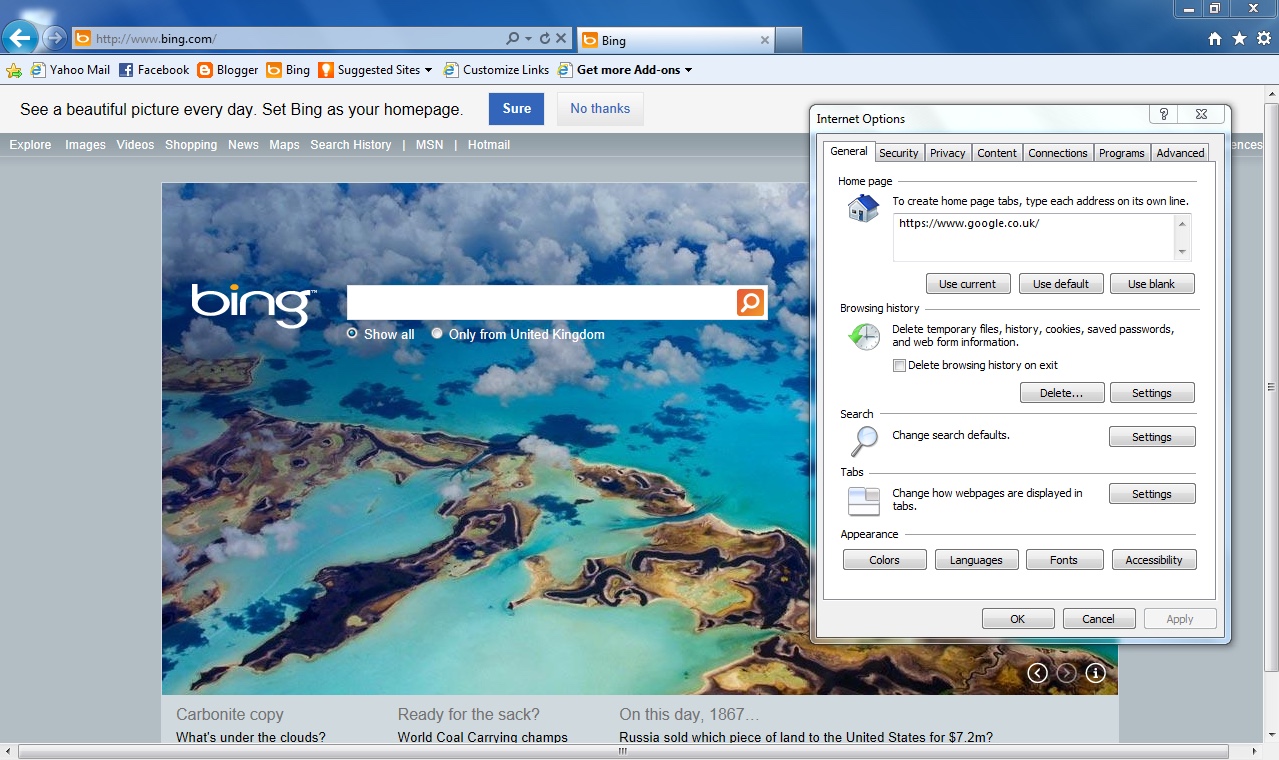This screenshot has width=1279, height=760.
Task: Click previous image arrow on Bing photo
Action: point(1038,673)
